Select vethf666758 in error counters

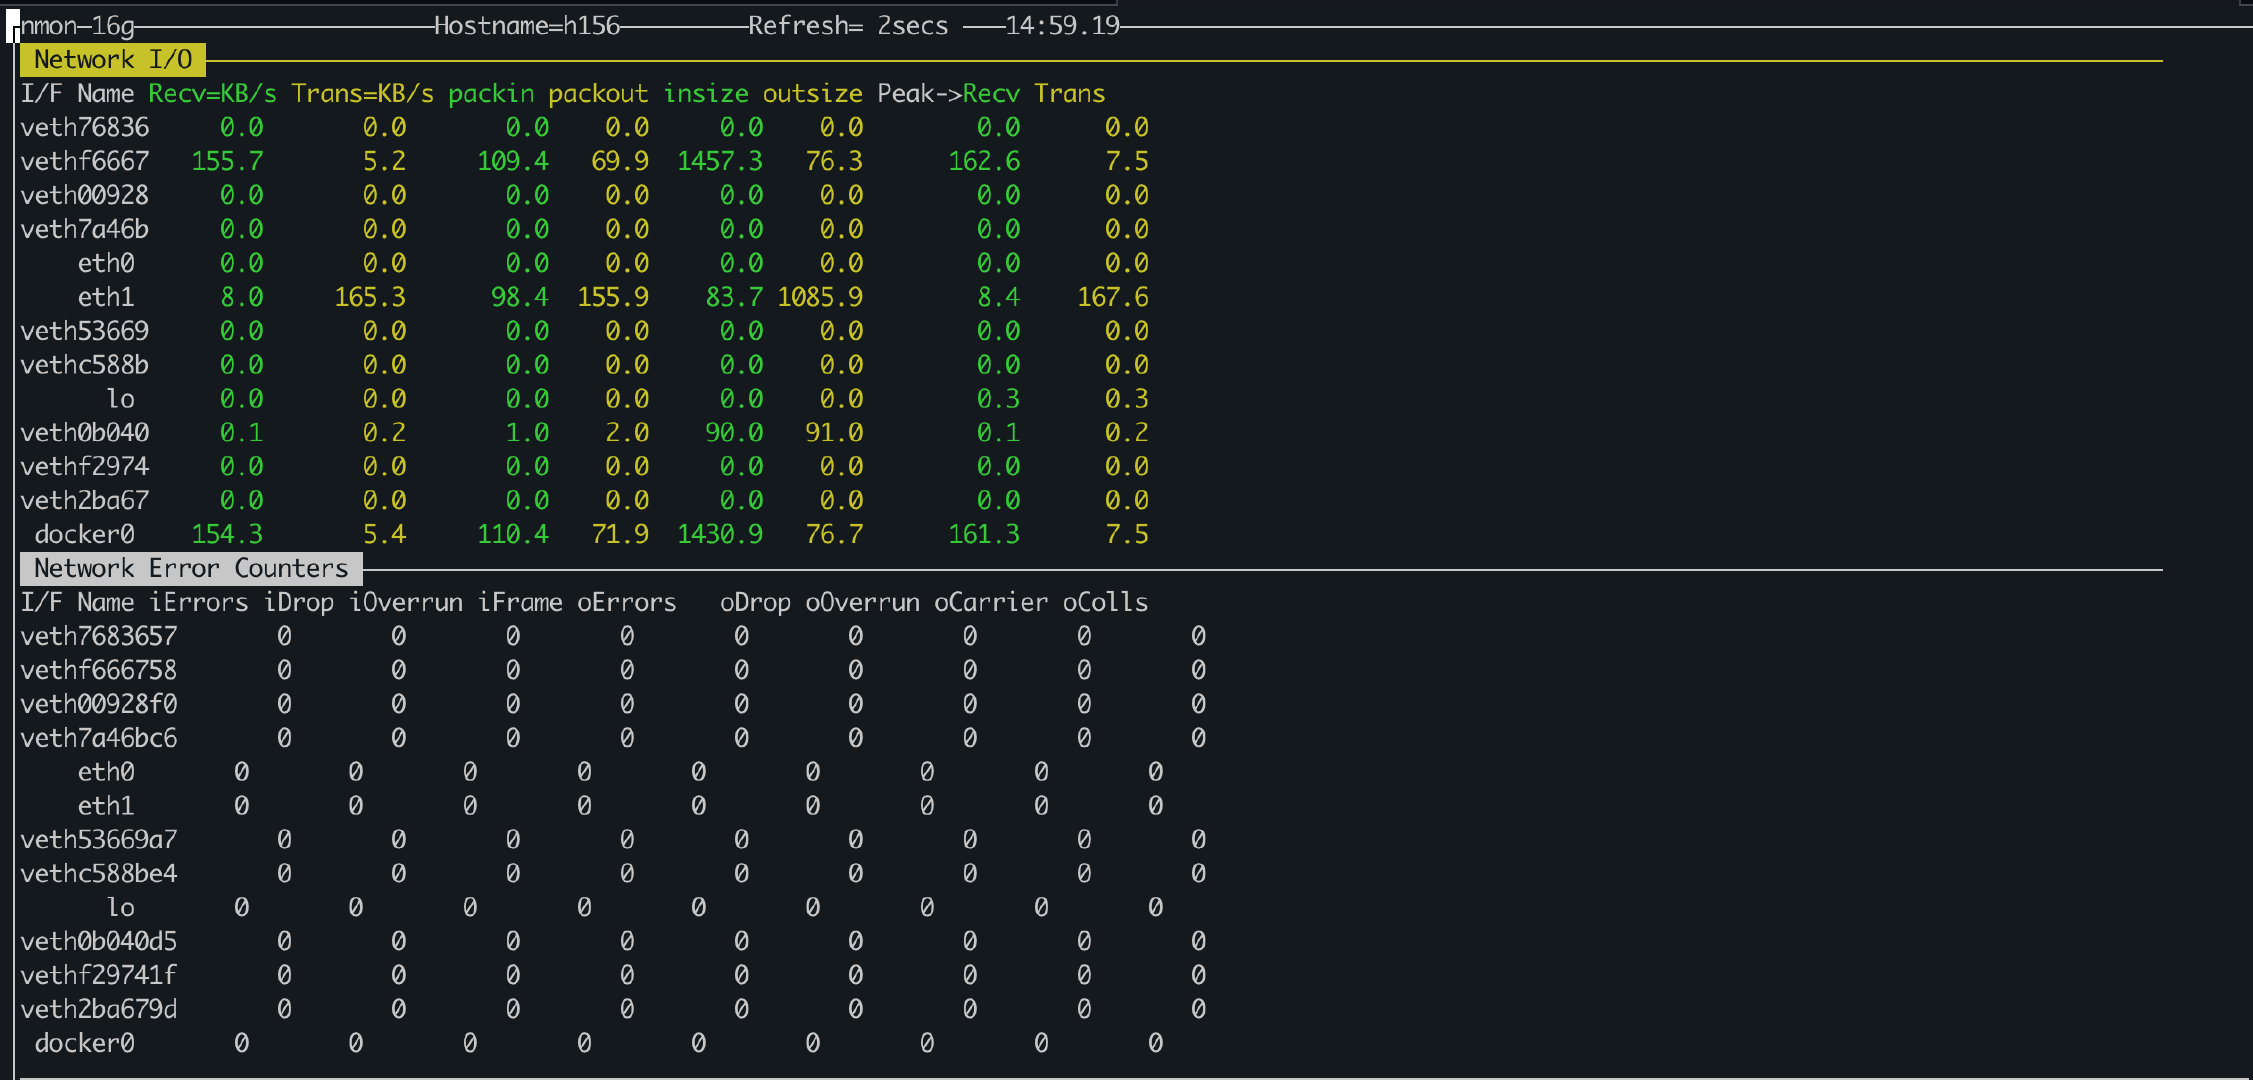(99, 670)
